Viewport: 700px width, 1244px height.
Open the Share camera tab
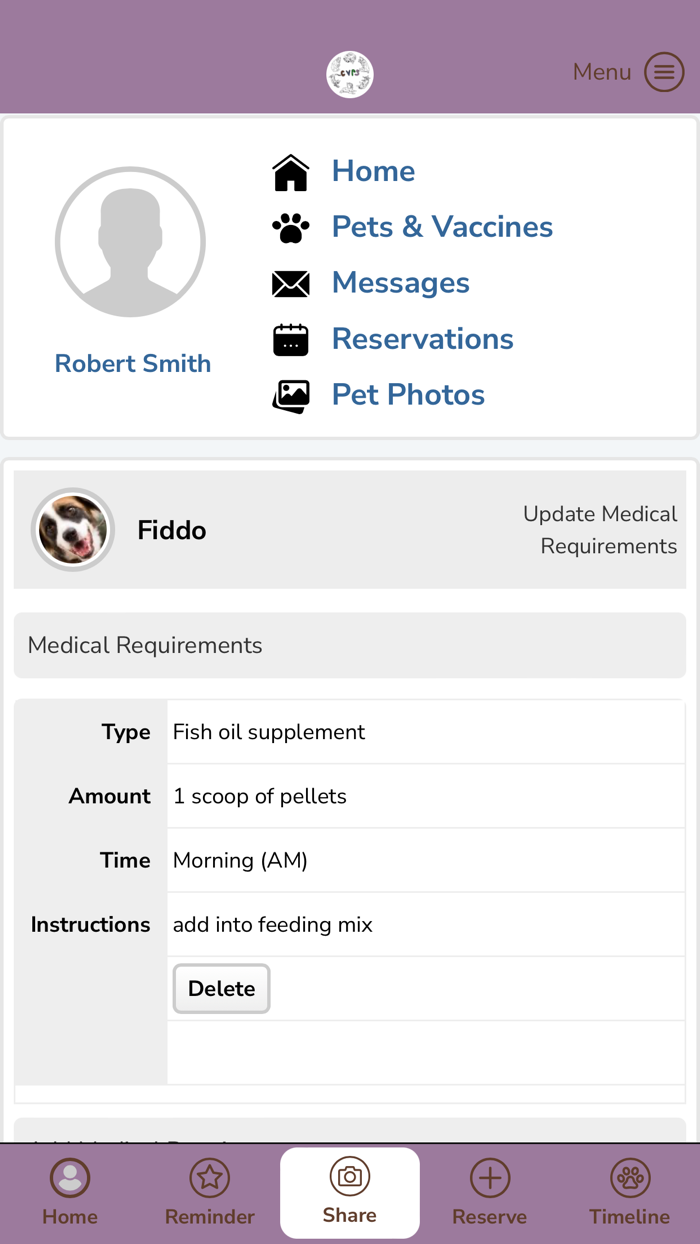tap(350, 1192)
